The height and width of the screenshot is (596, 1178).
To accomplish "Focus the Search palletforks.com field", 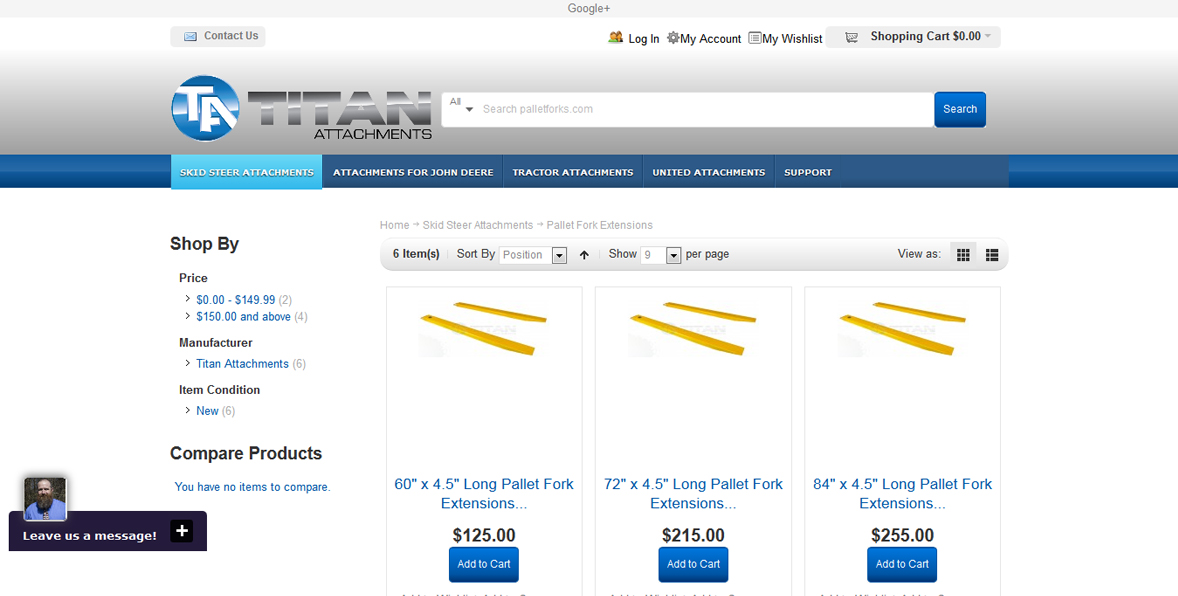I will pos(705,109).
